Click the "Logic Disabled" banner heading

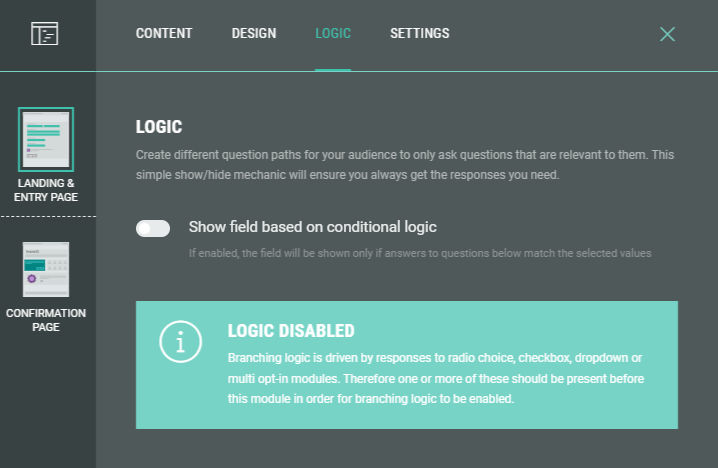point(291,331)
